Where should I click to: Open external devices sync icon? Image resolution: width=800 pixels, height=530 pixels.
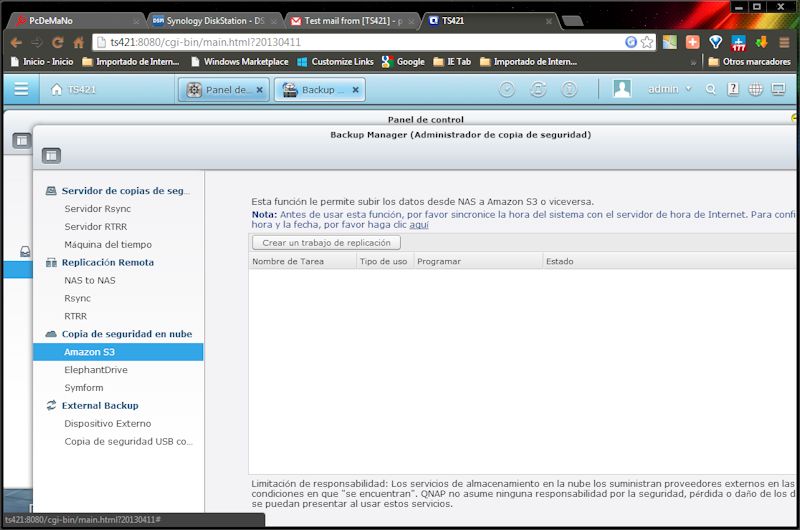538,89
